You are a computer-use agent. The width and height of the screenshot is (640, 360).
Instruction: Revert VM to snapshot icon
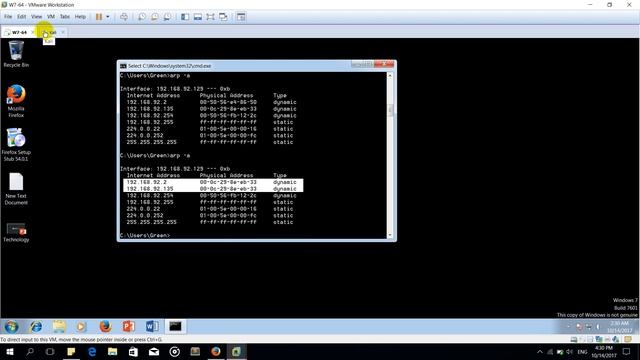[x=154, y=17]
